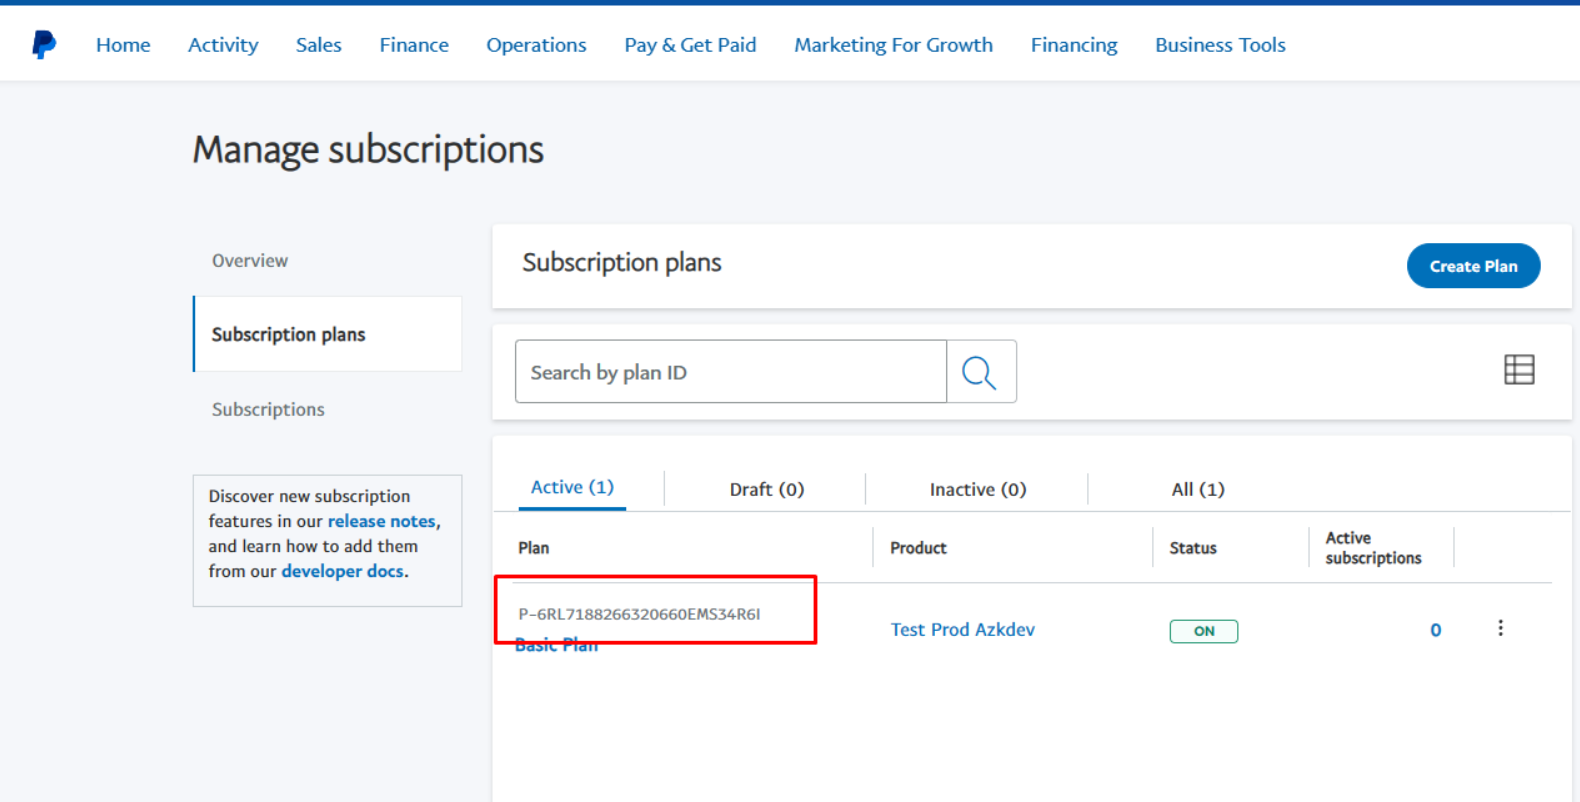Open Subscriptions in the left sidebar
This screenshot has height=802, width=1580.
(x=268, y=409)
